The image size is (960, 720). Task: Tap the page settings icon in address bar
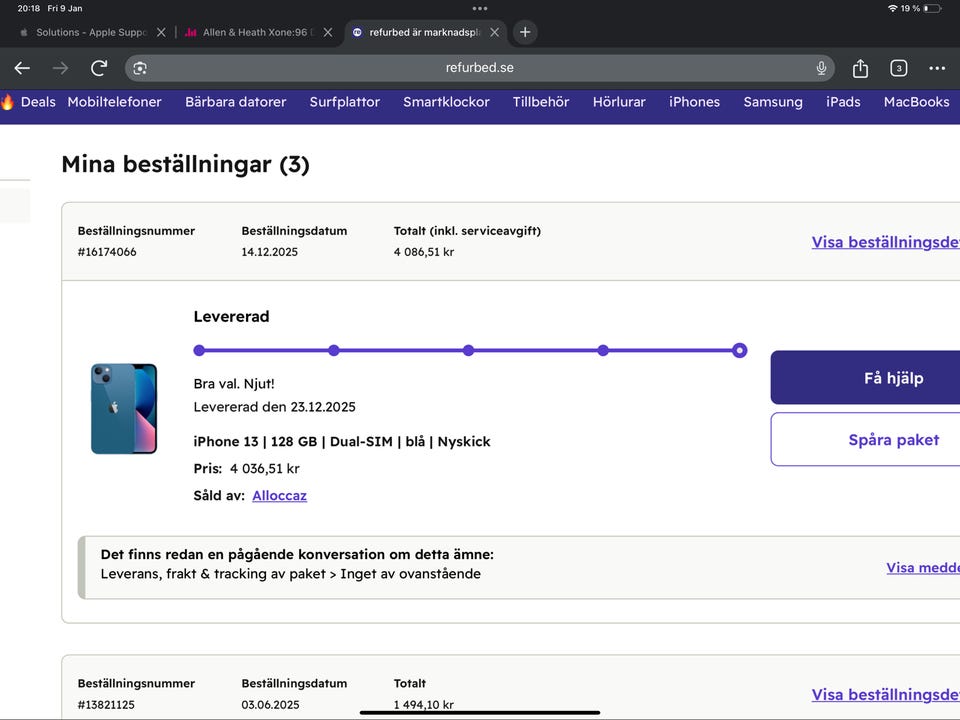[140, 68]
